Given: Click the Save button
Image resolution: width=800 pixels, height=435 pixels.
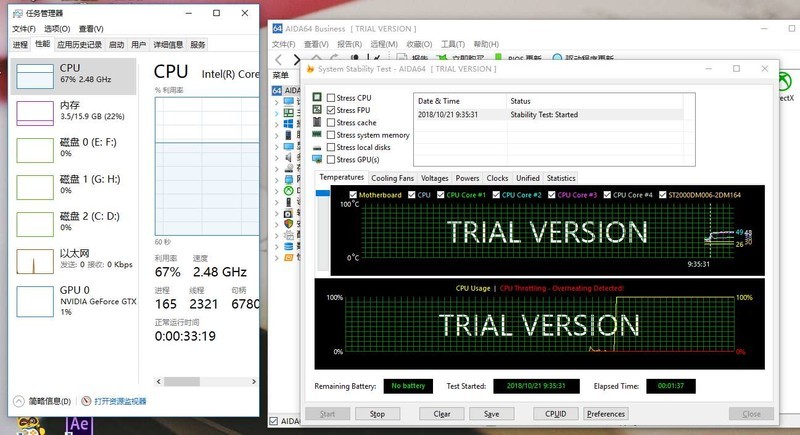Looking at the screenshot, I should click(x=491, y=414).
